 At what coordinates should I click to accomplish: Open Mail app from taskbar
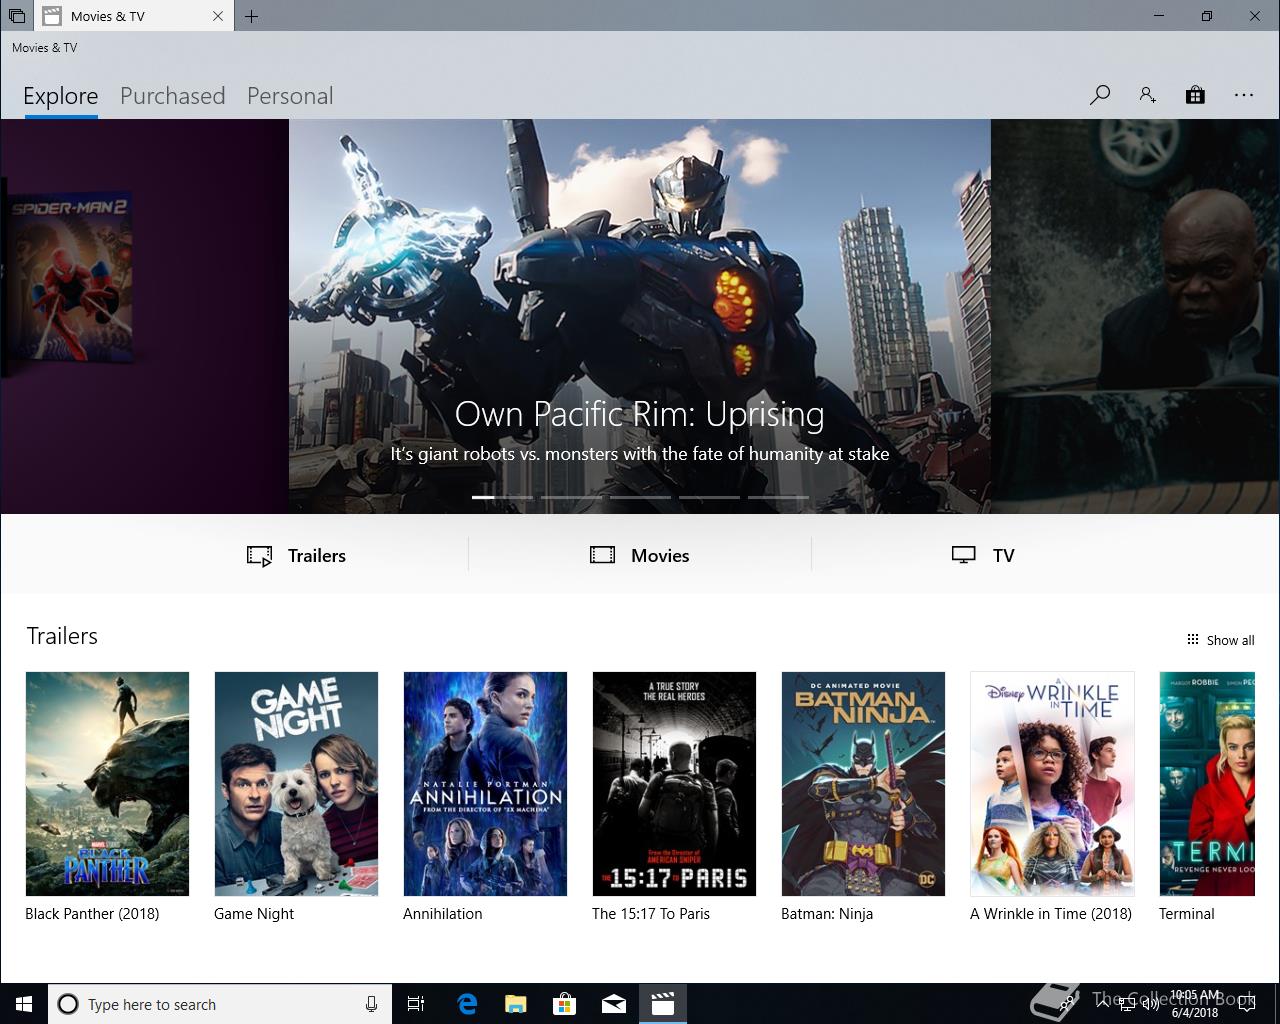pyautogui.click(x=613, y=1004)
